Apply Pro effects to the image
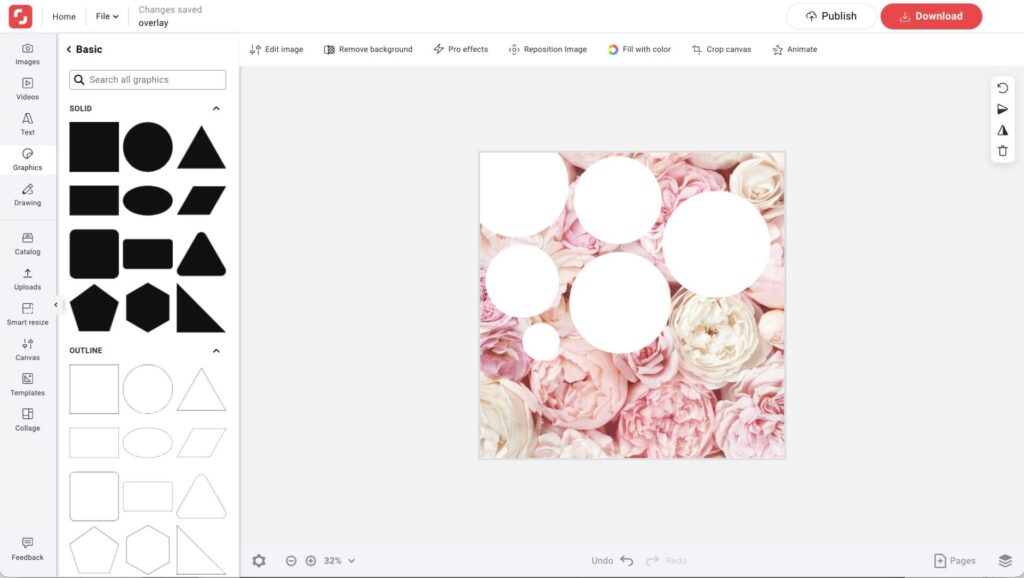Screen dimensions: 1024x578 point(460,48)
